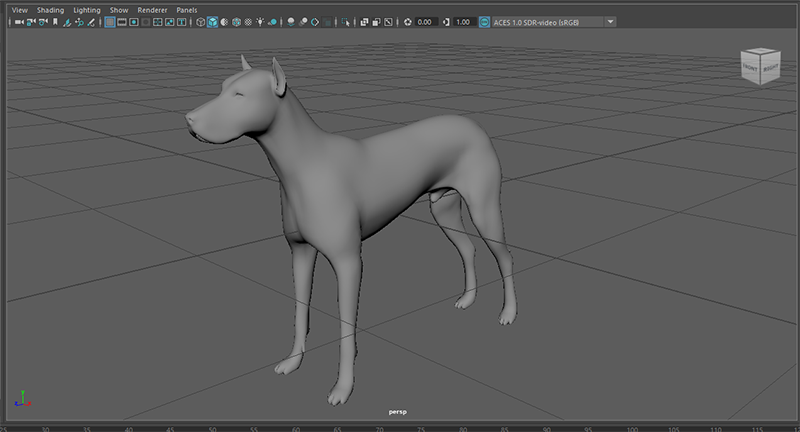Click the Exposure value field showing 0.00
Screen dimensions: 800x432
tap(424, 21)
